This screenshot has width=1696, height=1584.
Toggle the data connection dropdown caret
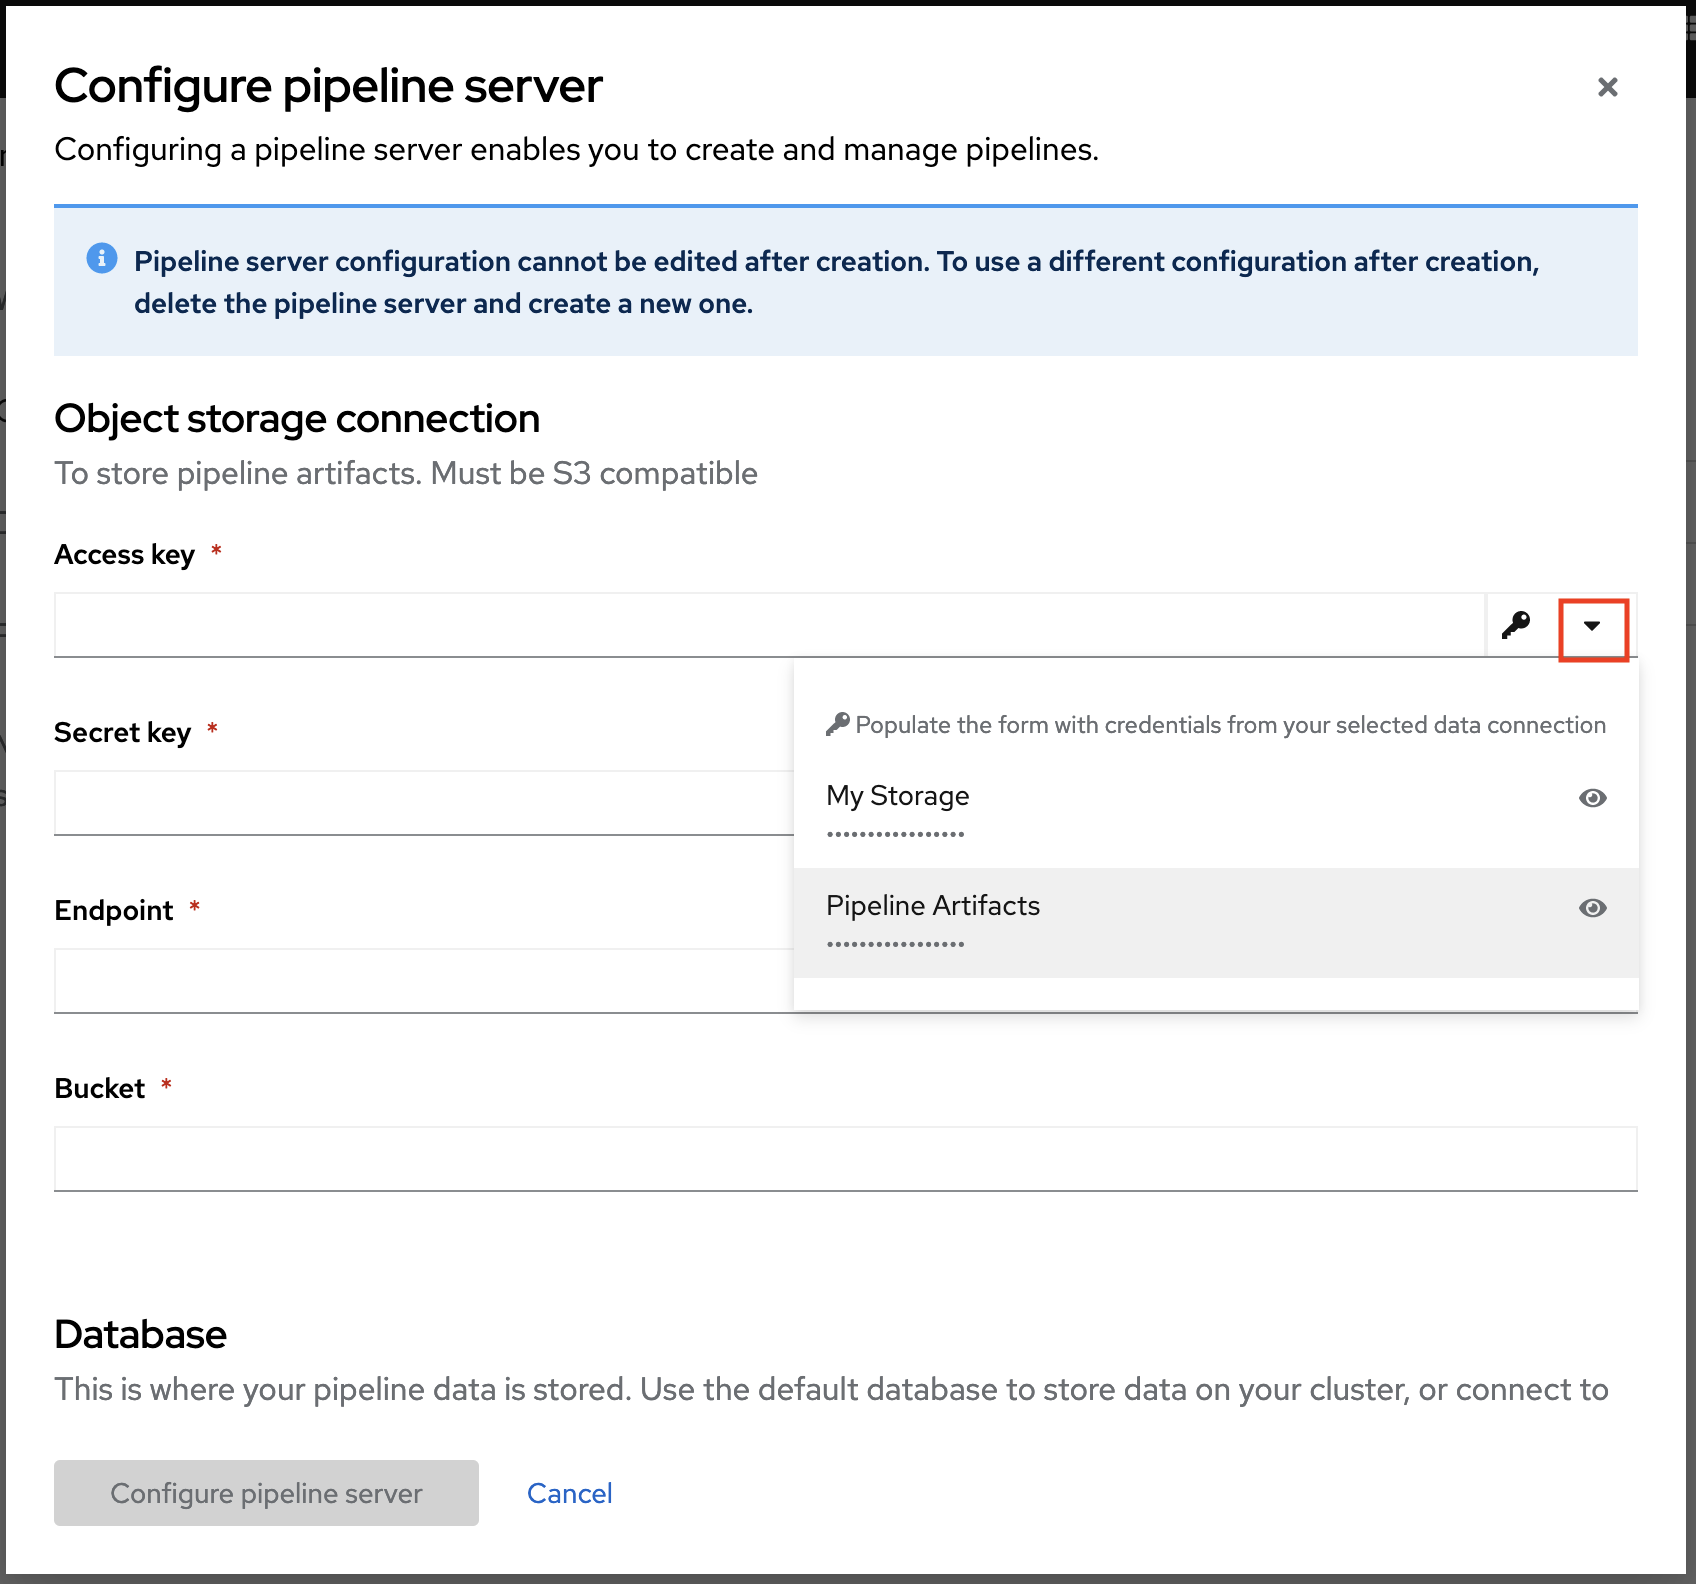click(x=1592, y=627)
